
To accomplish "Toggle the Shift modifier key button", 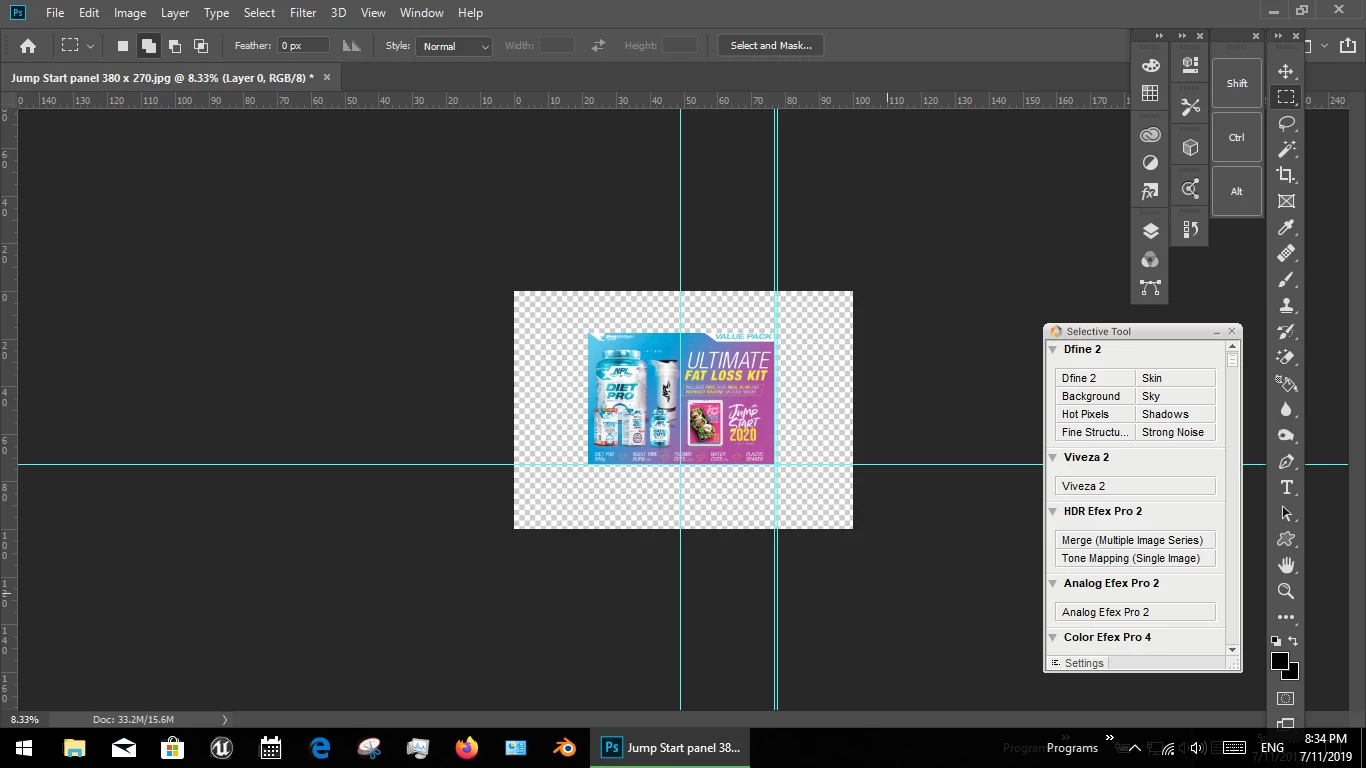I will (1237, 83).
